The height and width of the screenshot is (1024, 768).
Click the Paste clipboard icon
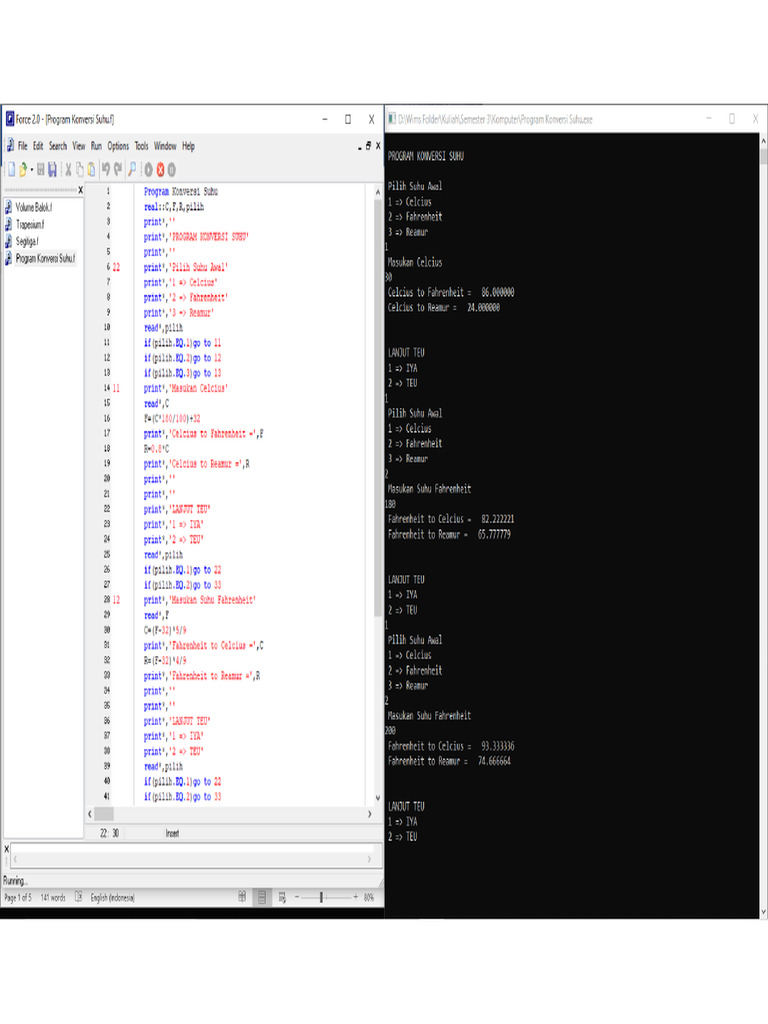coord(91,170)
